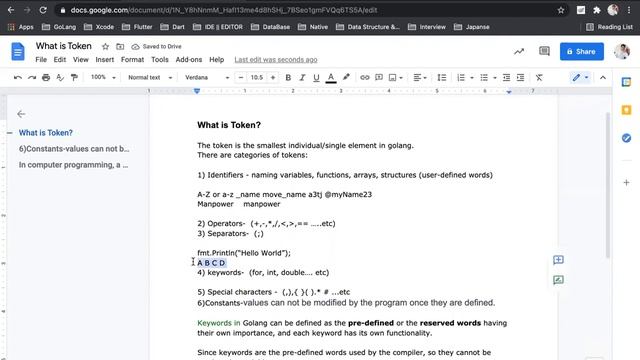Image resolution: width=640 pixels, height=360 pixels.
Task: Open line spacing options
Action: point(442,78)
